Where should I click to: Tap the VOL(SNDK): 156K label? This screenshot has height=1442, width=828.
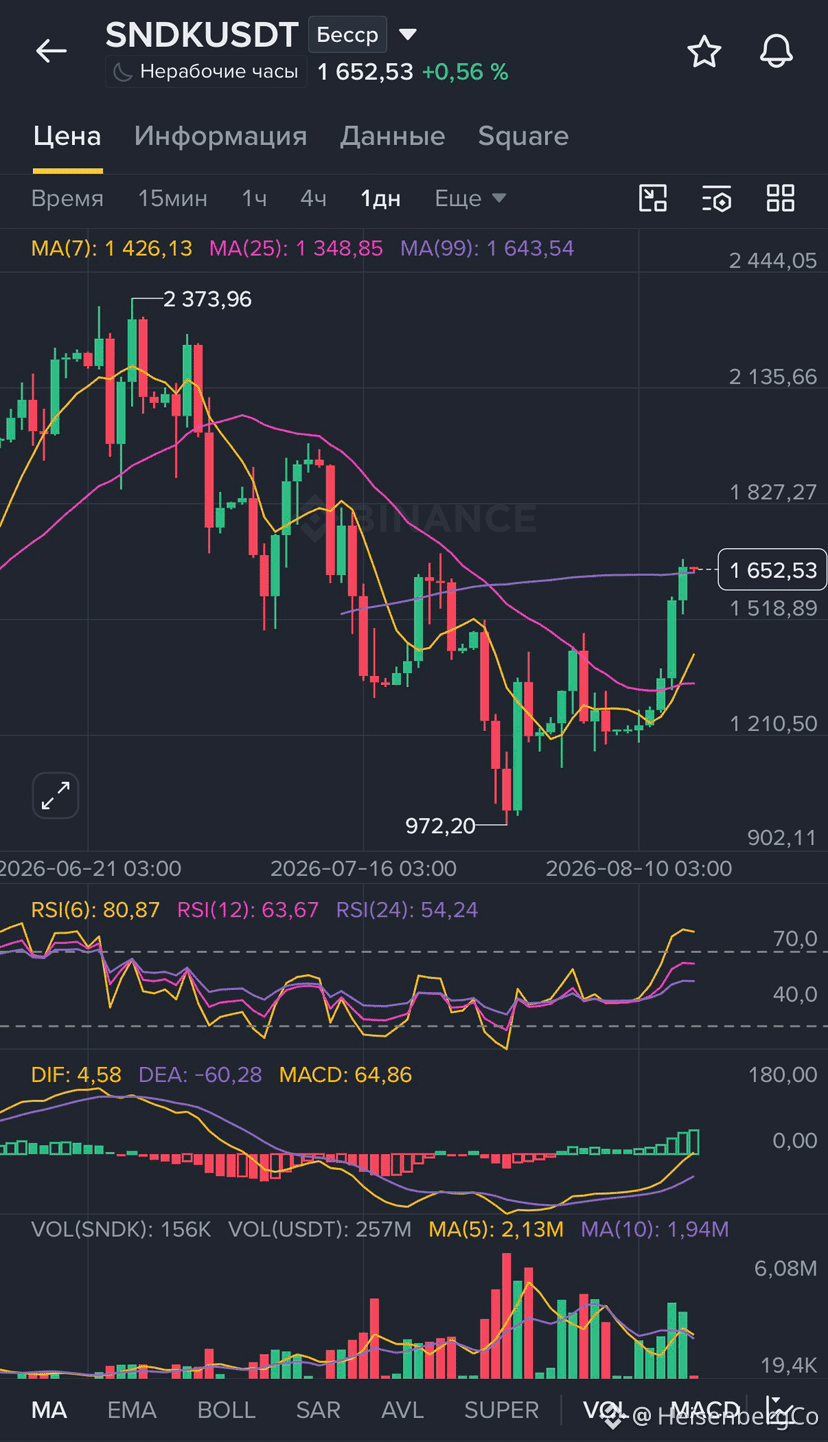[x=121, y=1228]
